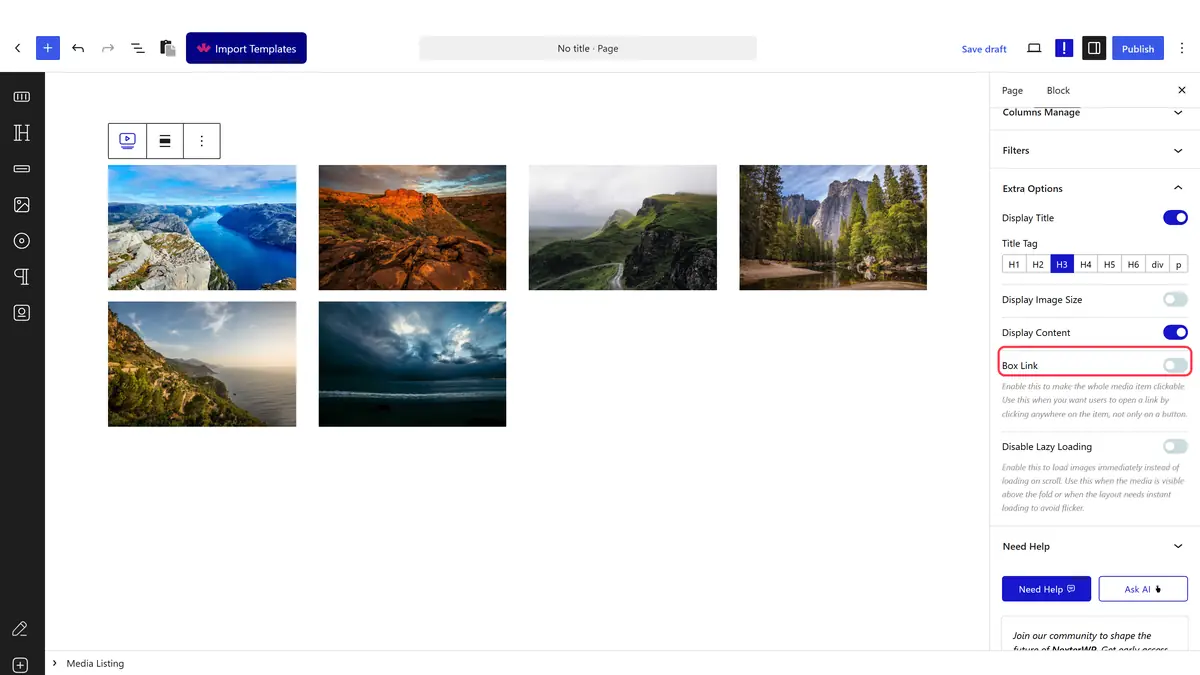The image size is (1200, 675).
Task: Select the container columns icon in left sidebar
Action: pyautogui.click(x=22, y=97)
